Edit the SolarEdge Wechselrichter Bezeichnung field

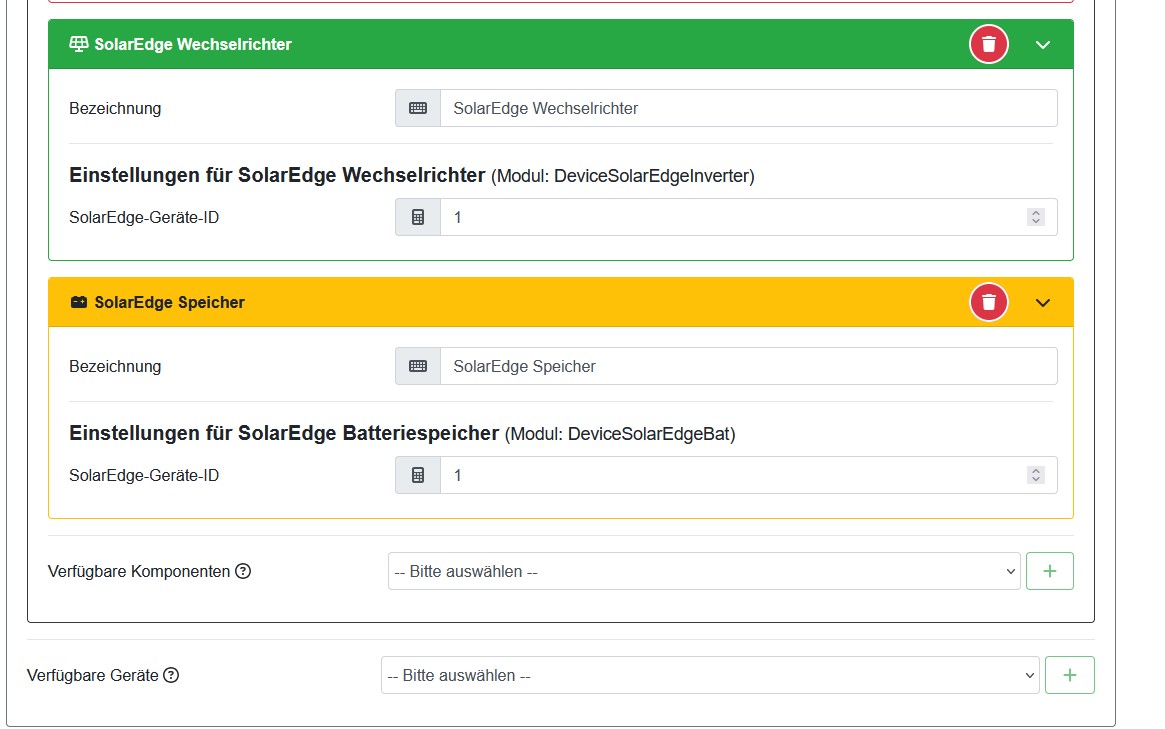(x=748, y=108)
